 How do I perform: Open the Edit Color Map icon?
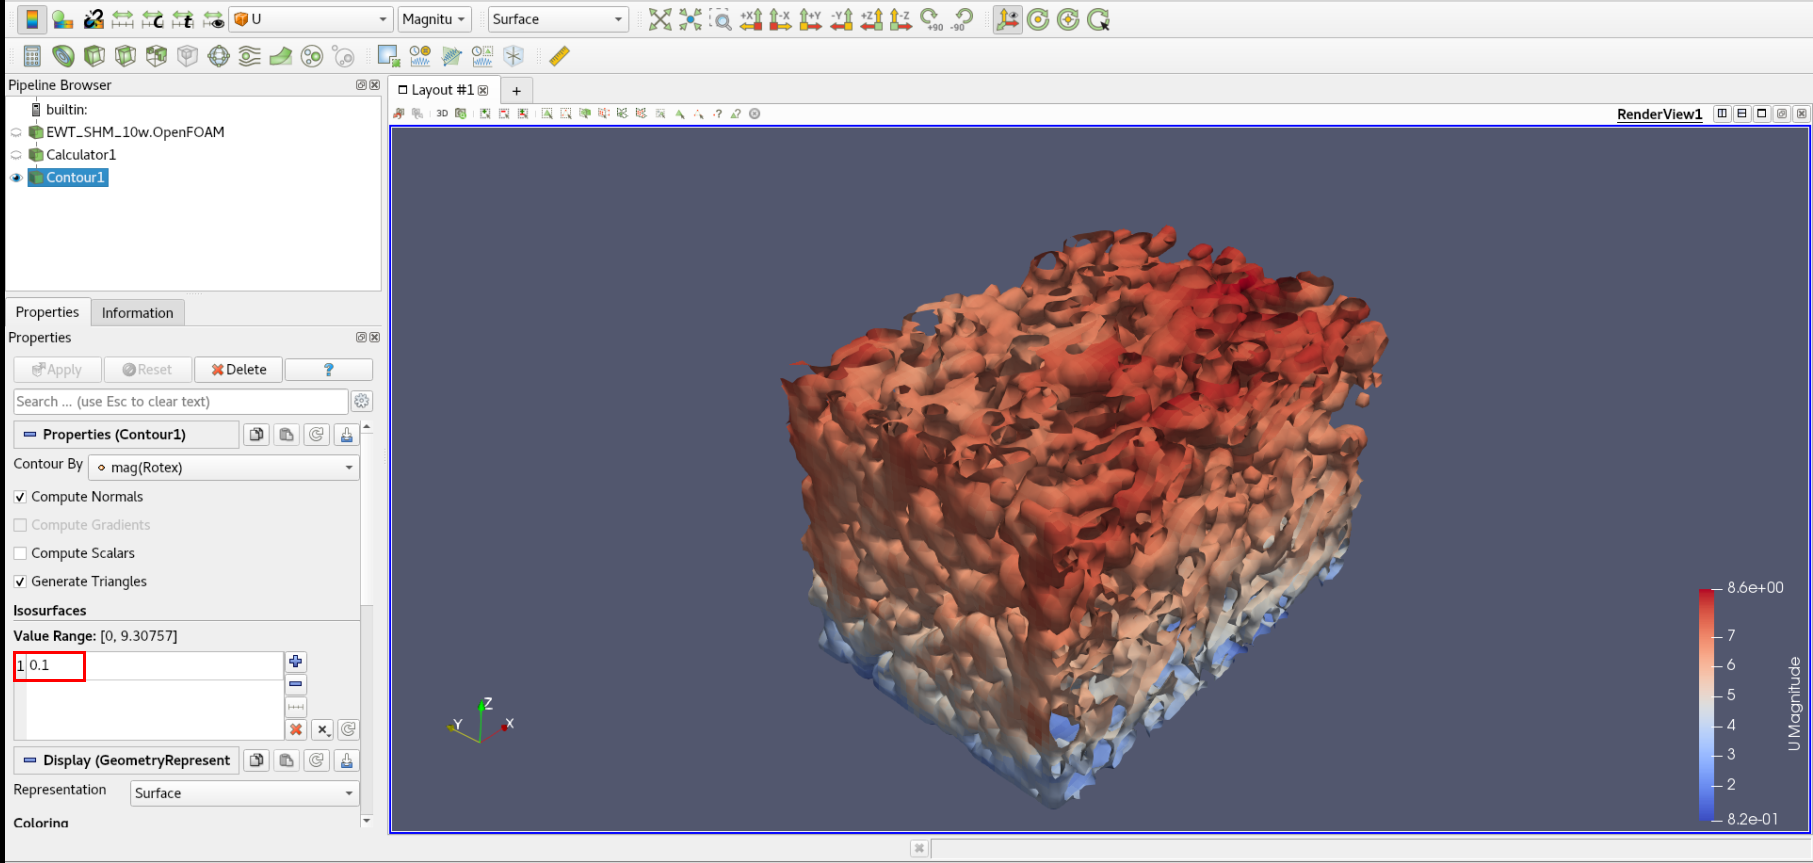point(63,19)
